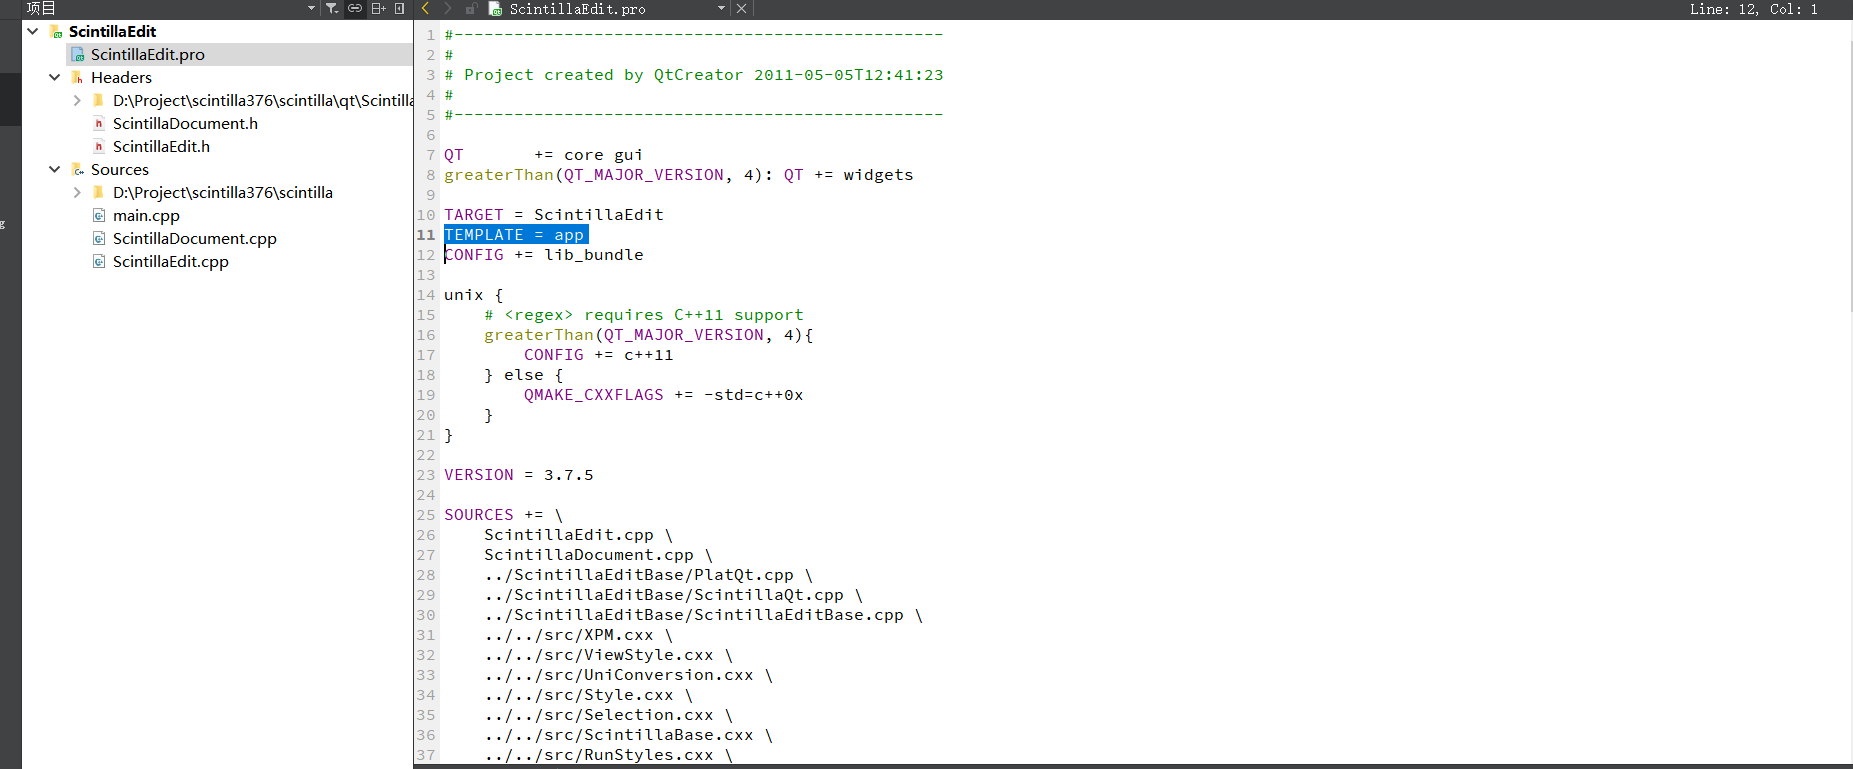
Task: Select the ScintillaEdit root project item
Action: pyautogui.click(x=112, y=31)
